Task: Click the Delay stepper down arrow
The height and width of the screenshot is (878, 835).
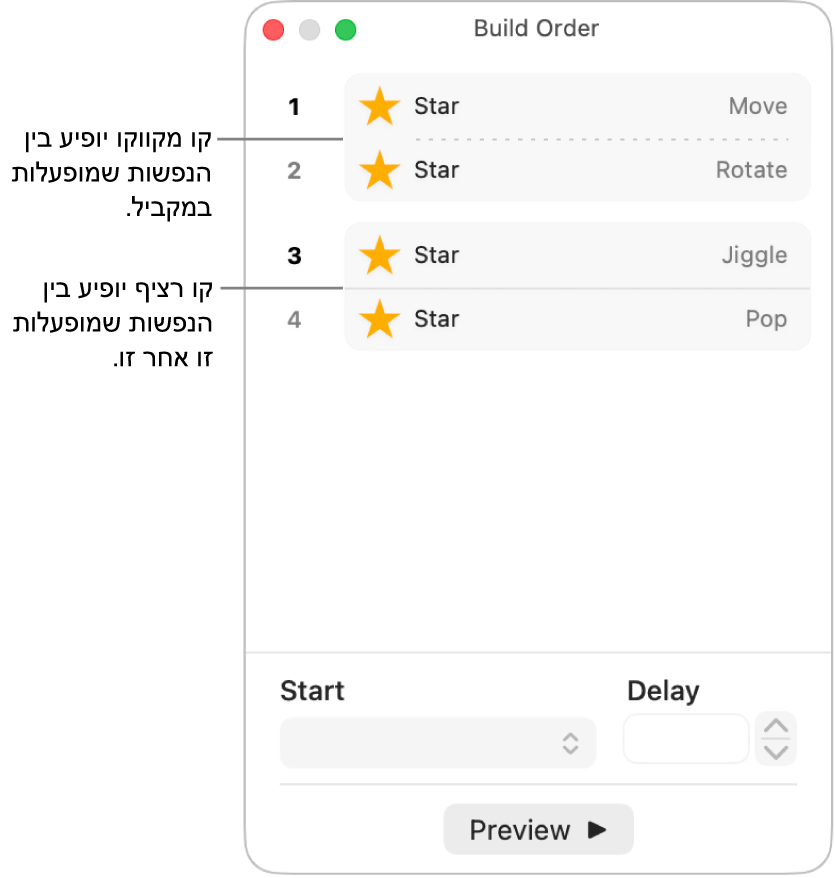Action: click(777, 751)
